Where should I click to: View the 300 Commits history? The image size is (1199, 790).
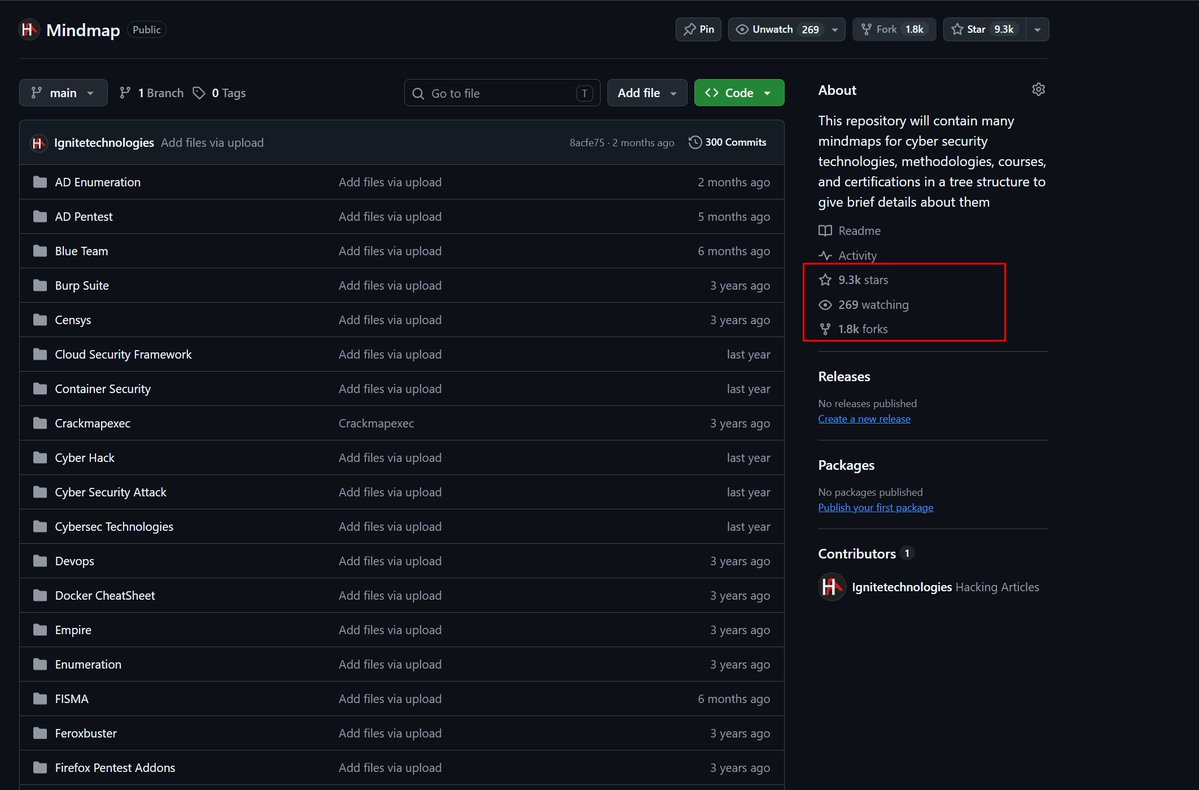727,142
